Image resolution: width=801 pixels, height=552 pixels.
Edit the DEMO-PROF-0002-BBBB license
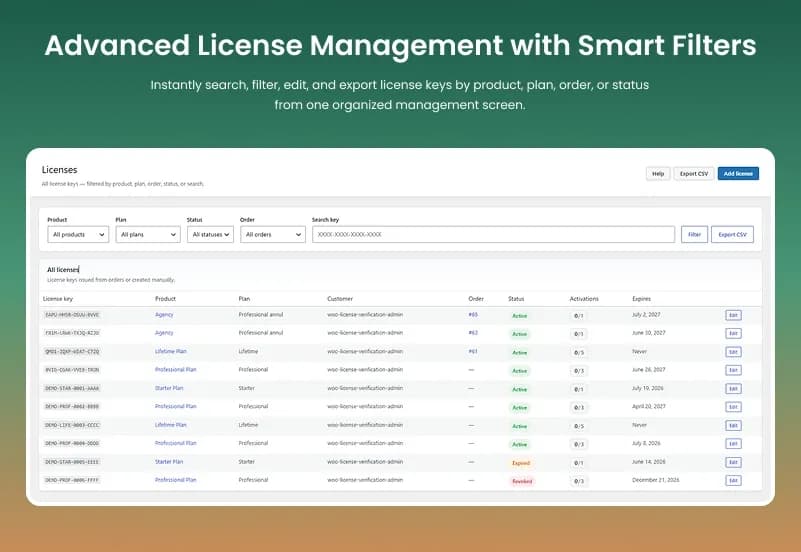(733, 407)
